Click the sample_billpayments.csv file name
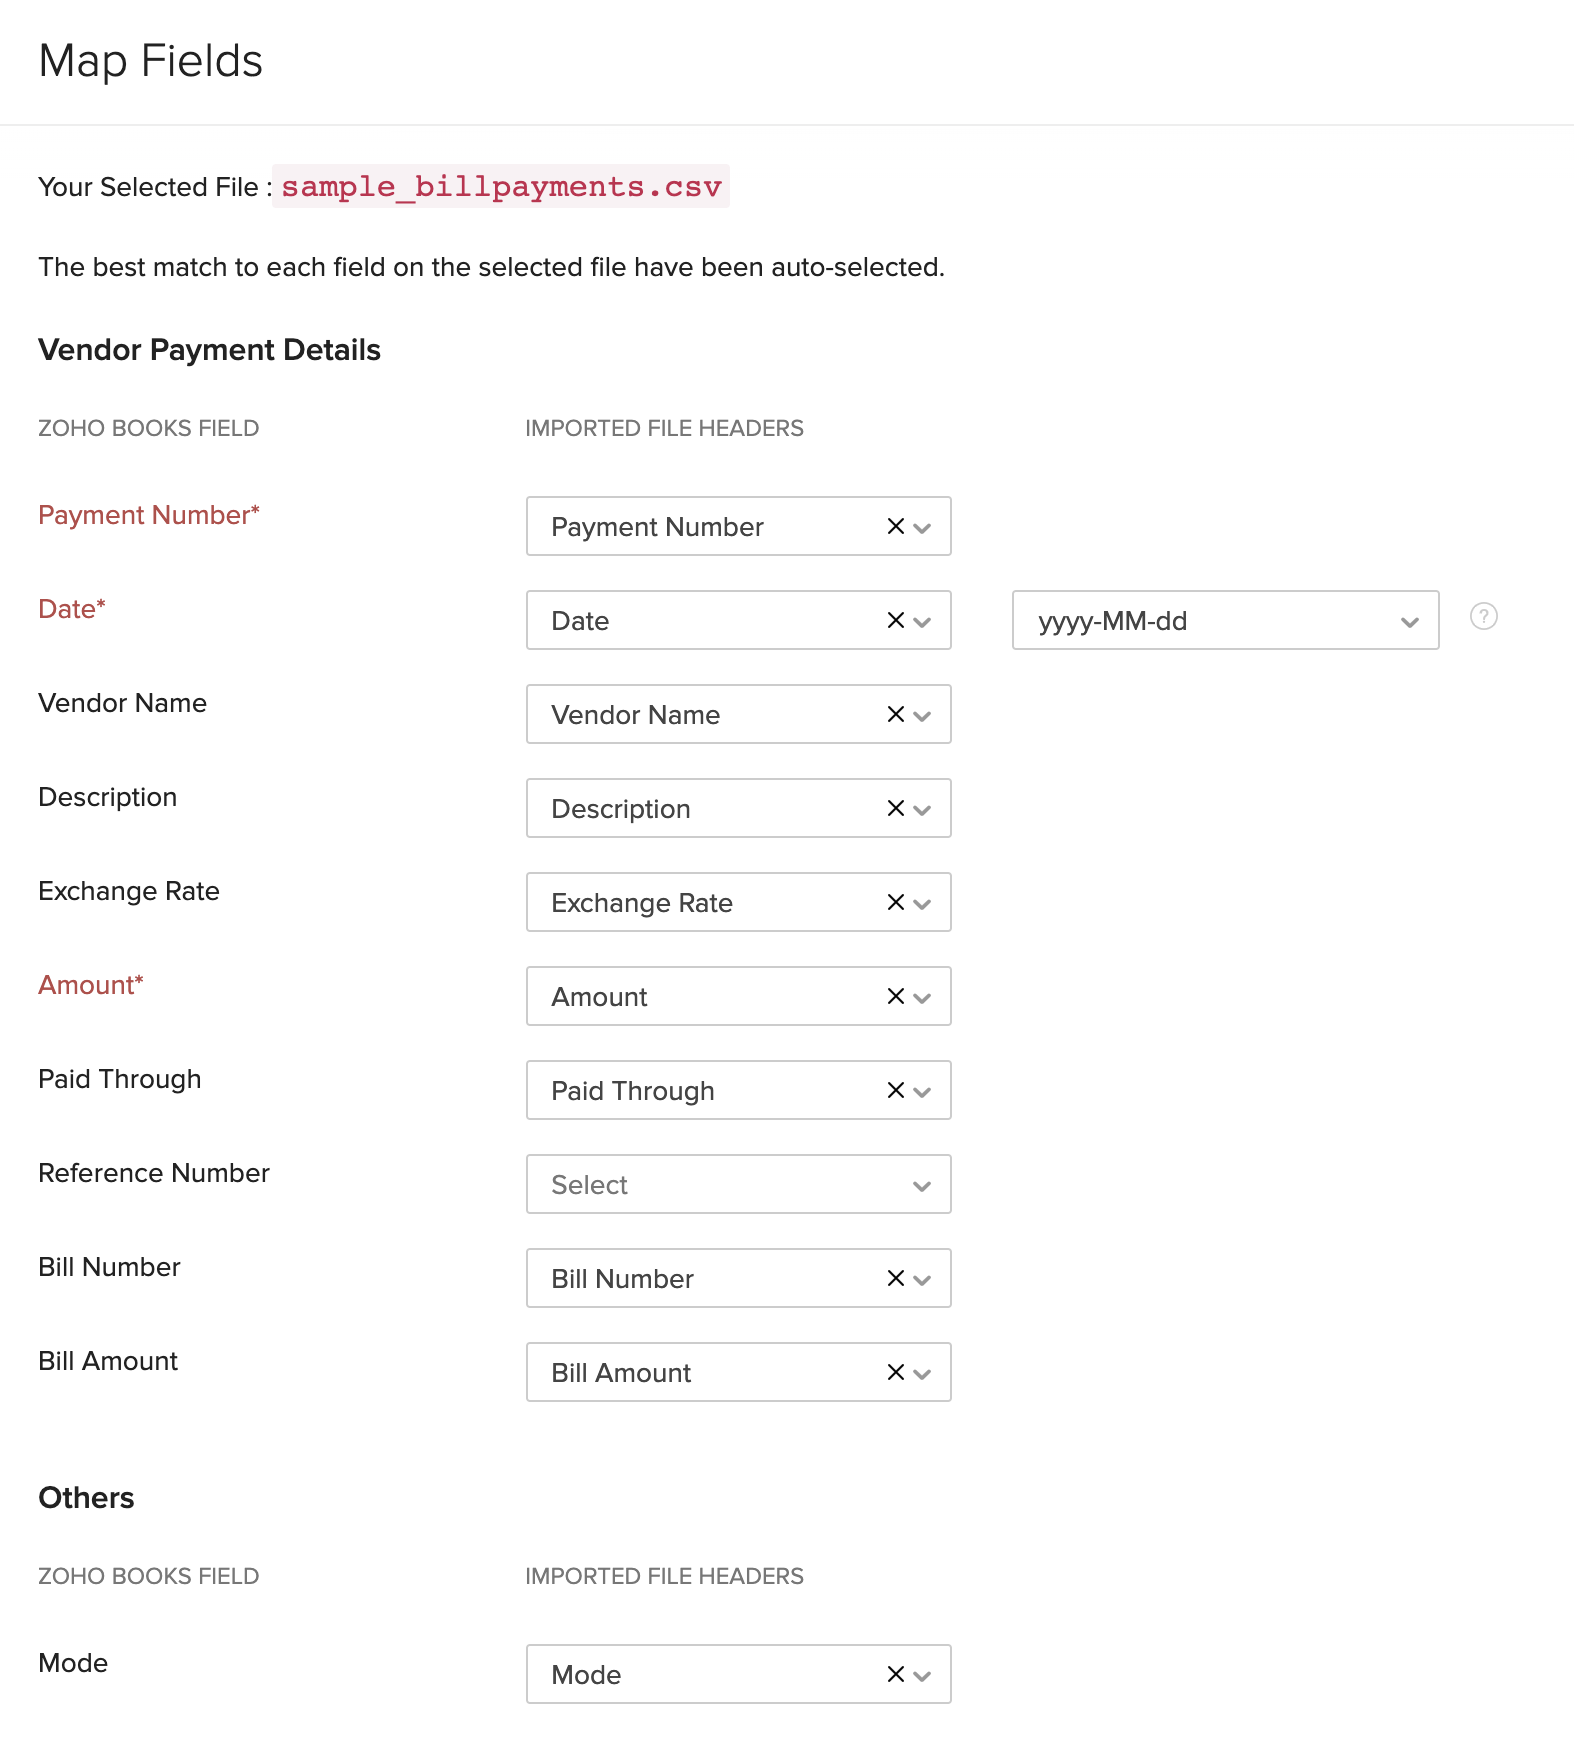1574x1754 pixels. [x=501, y=187]
